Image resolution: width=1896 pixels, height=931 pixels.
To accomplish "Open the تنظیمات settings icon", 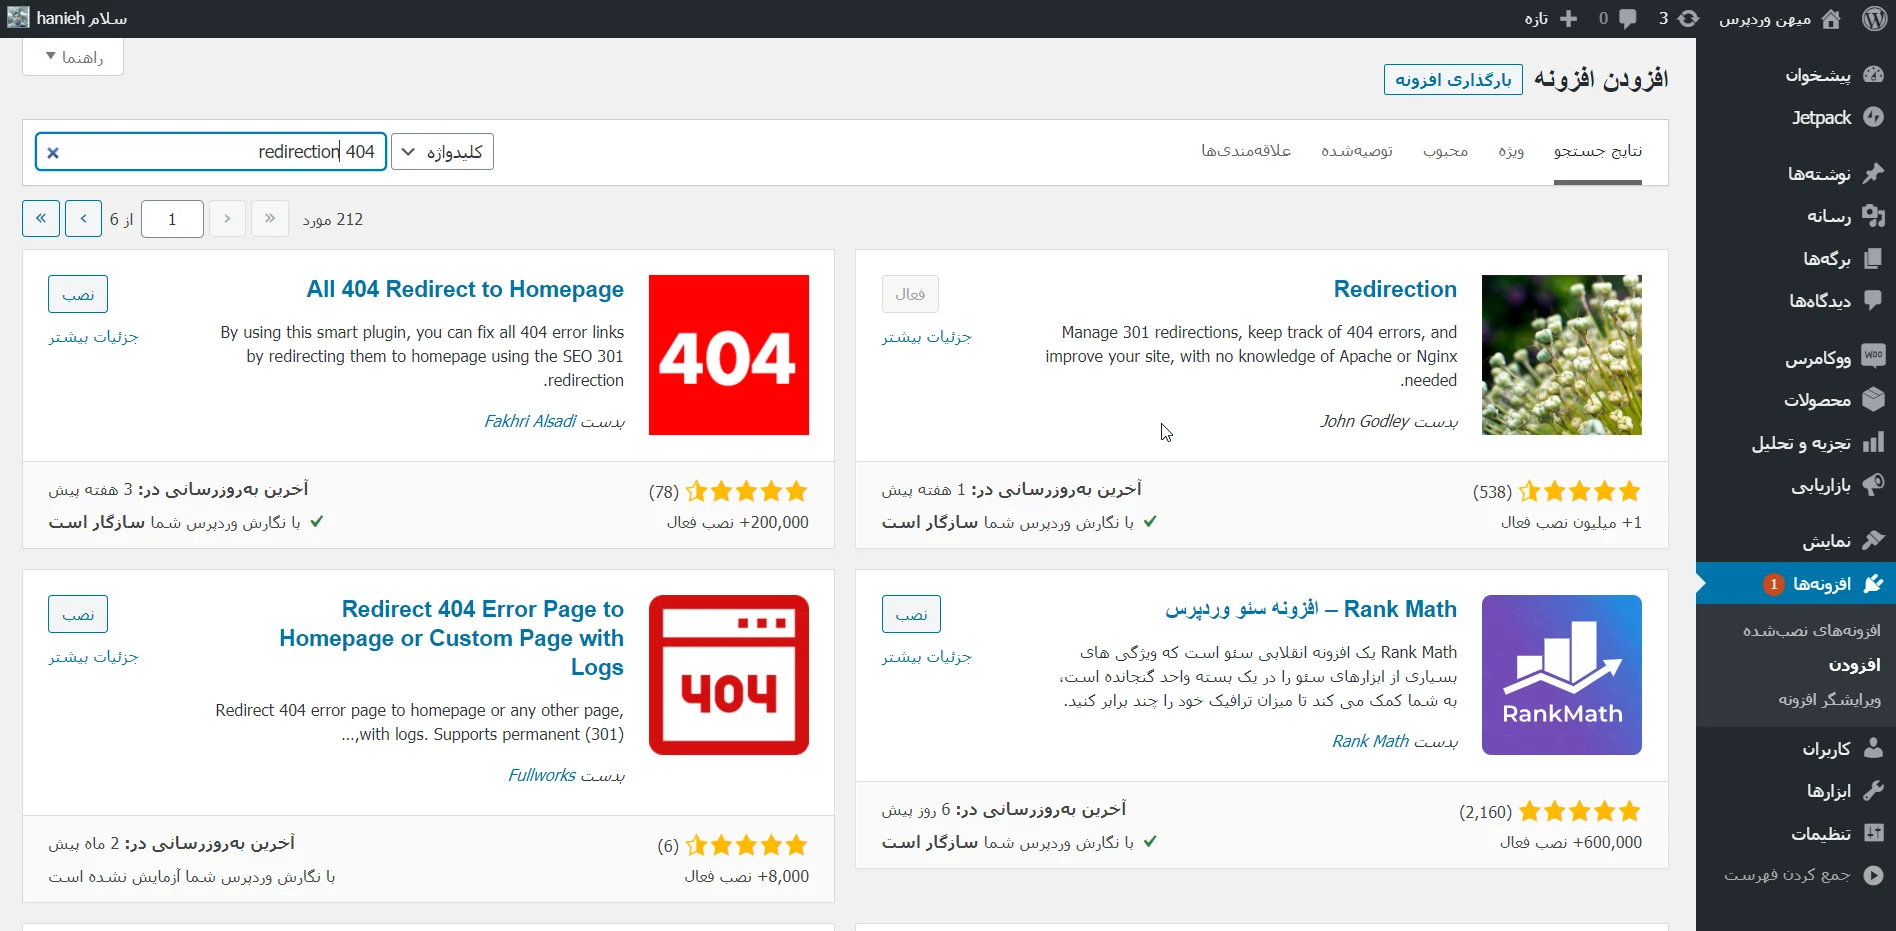I will [1873, 833].
